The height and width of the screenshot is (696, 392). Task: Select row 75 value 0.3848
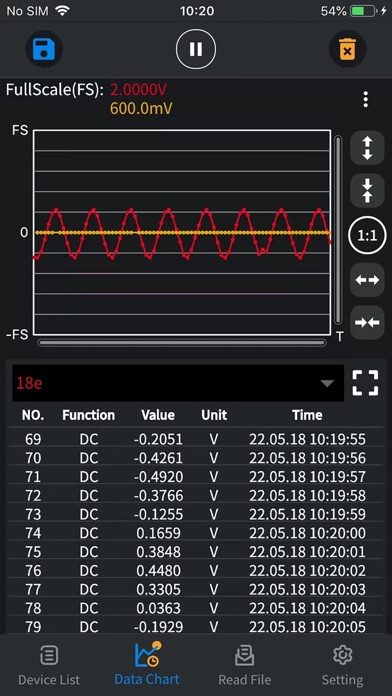(x=158, y=552)
